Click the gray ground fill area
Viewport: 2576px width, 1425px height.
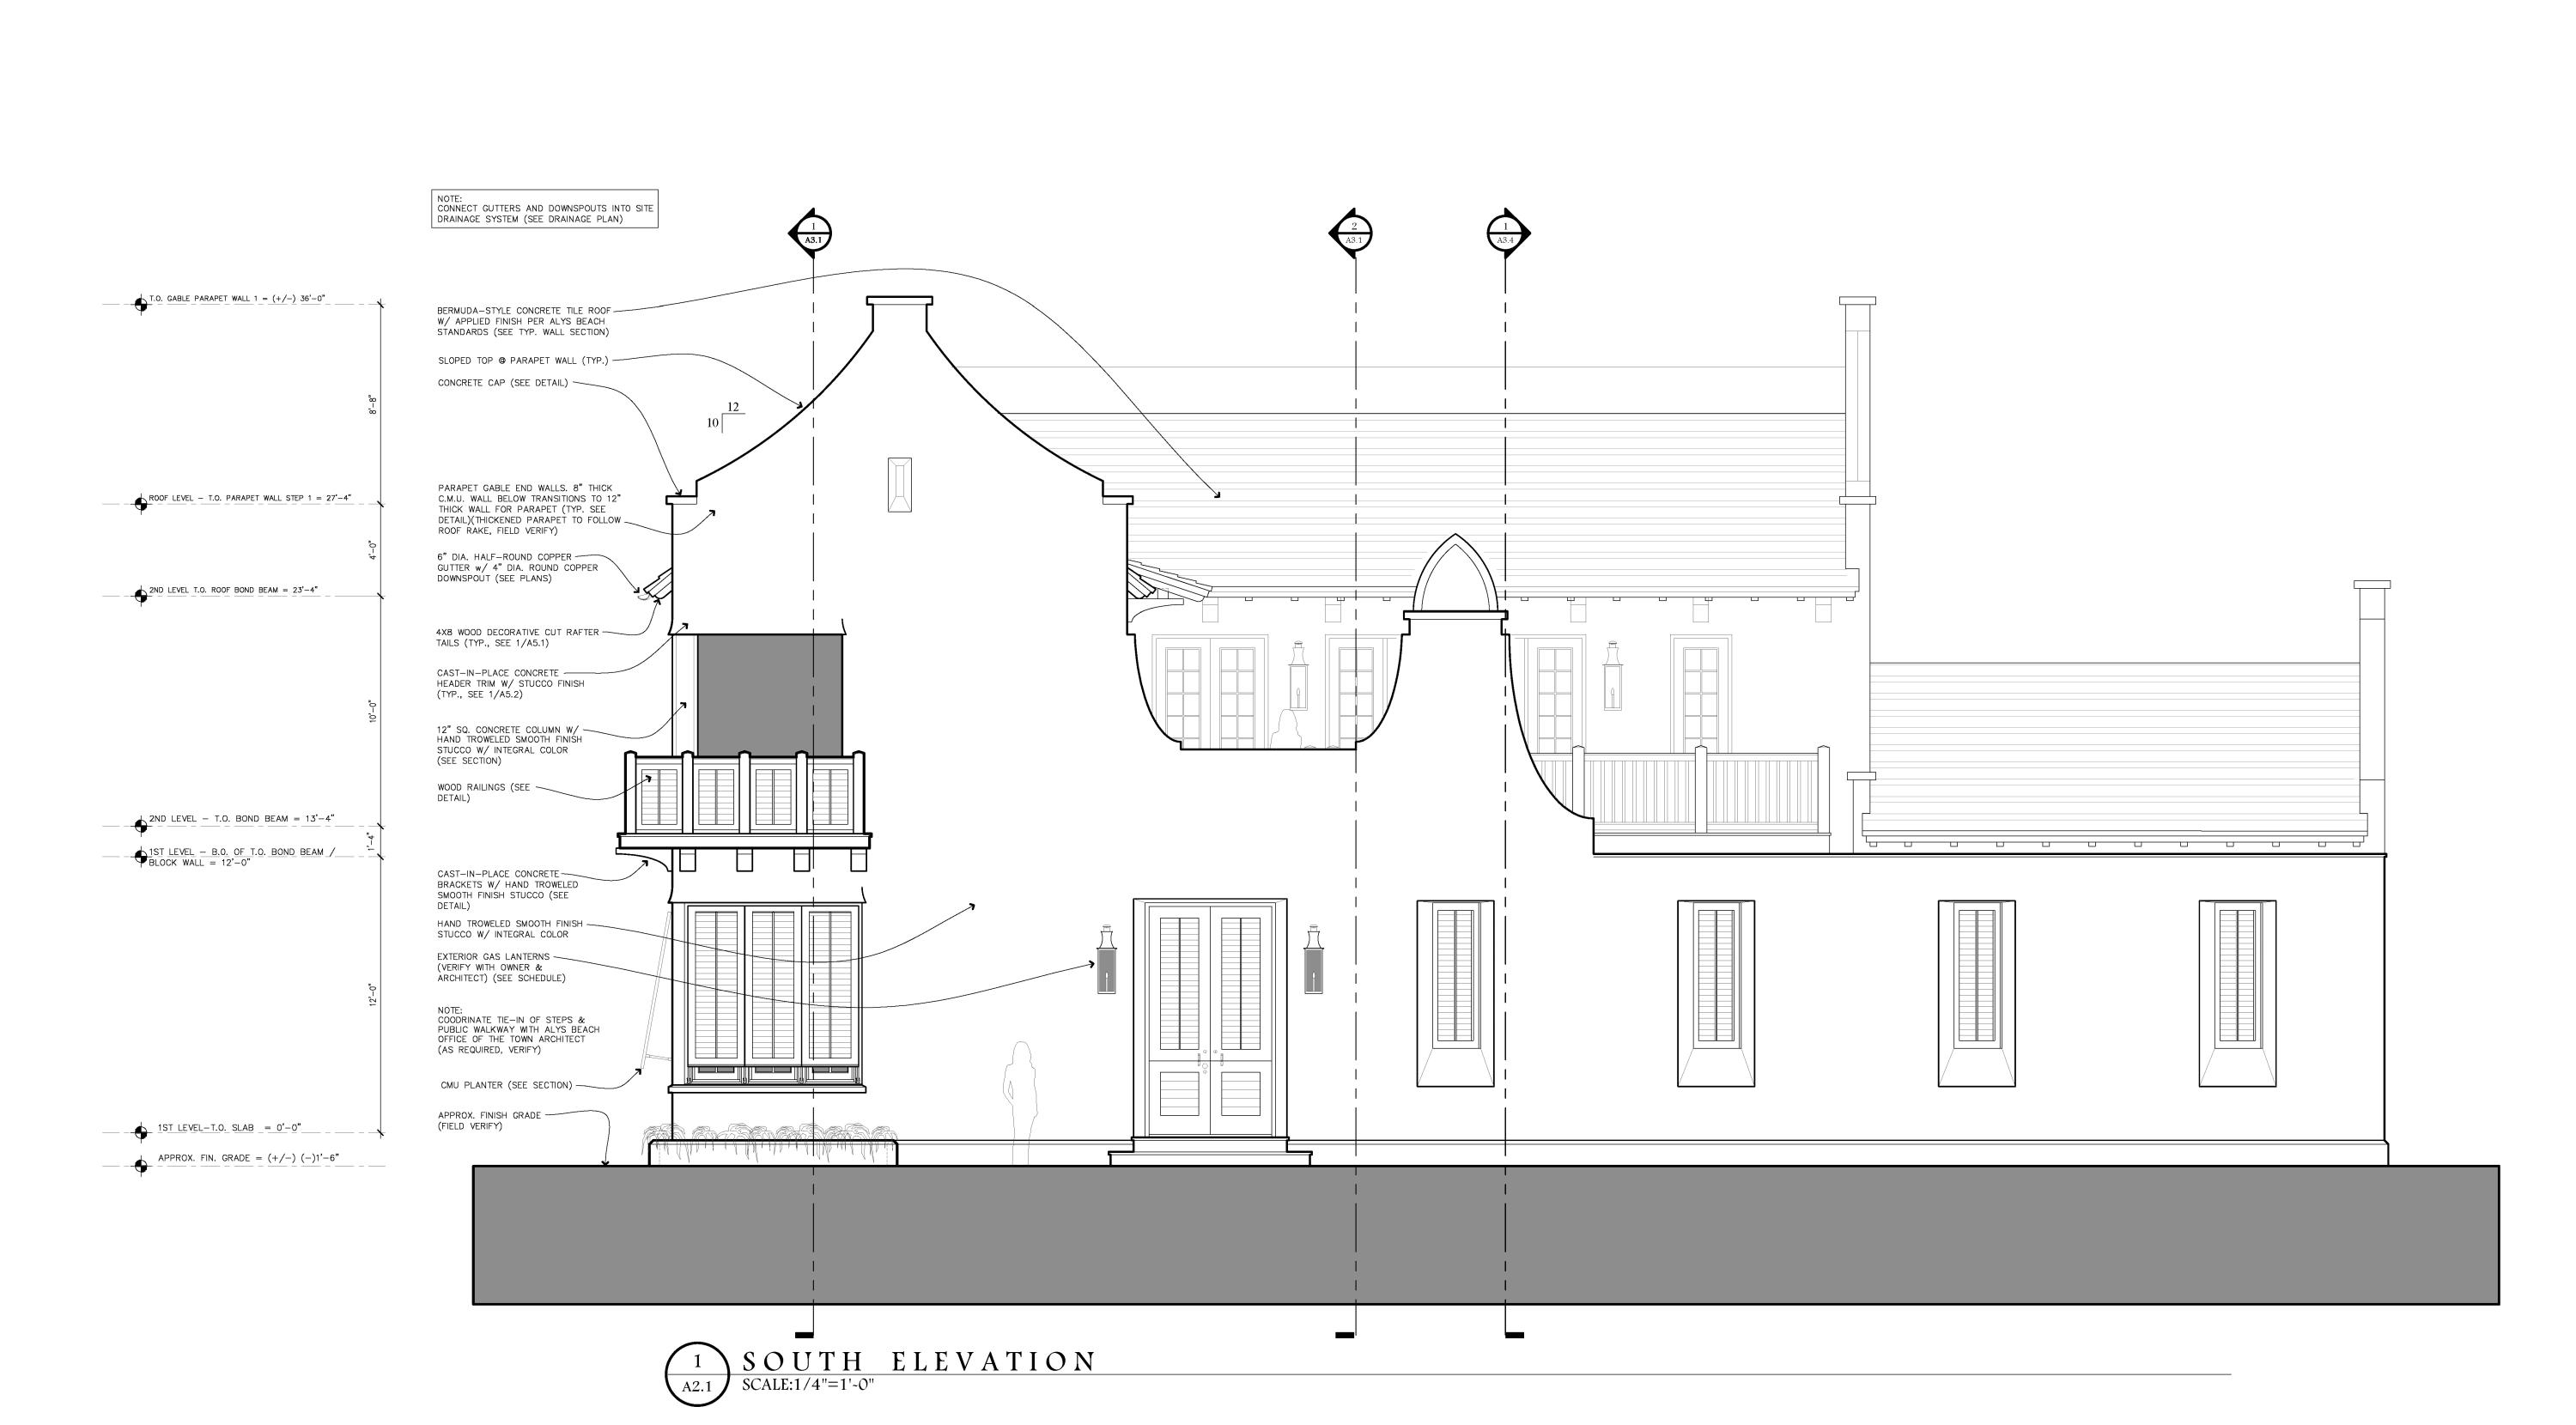tap(1485, 1235)
